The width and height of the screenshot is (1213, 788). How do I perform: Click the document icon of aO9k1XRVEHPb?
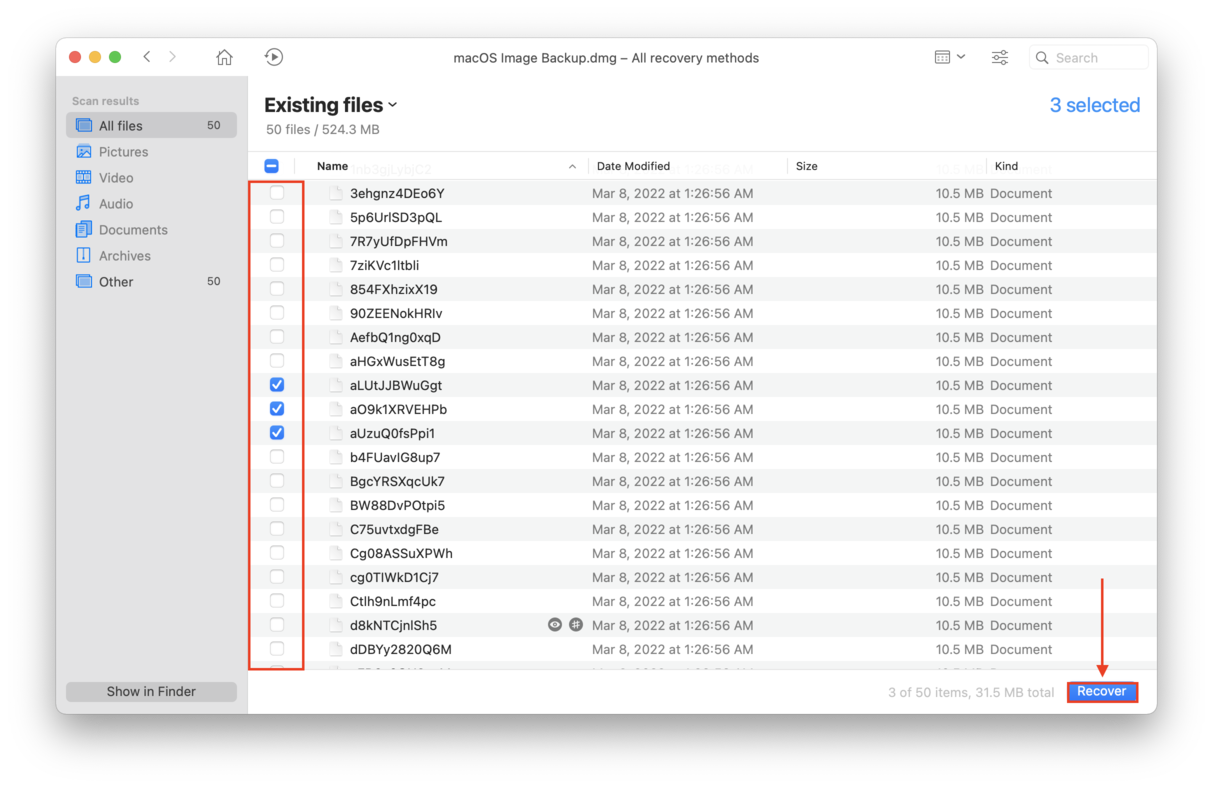tap(336, 409)
